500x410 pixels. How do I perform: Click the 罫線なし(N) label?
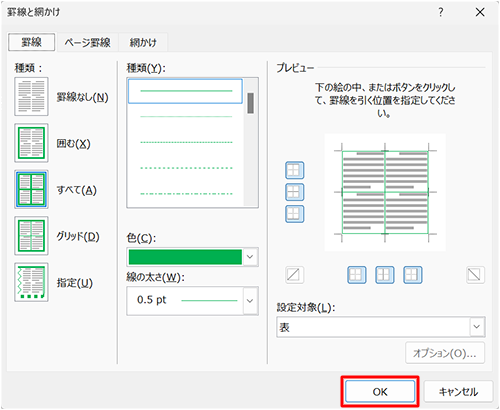point(82,97)
